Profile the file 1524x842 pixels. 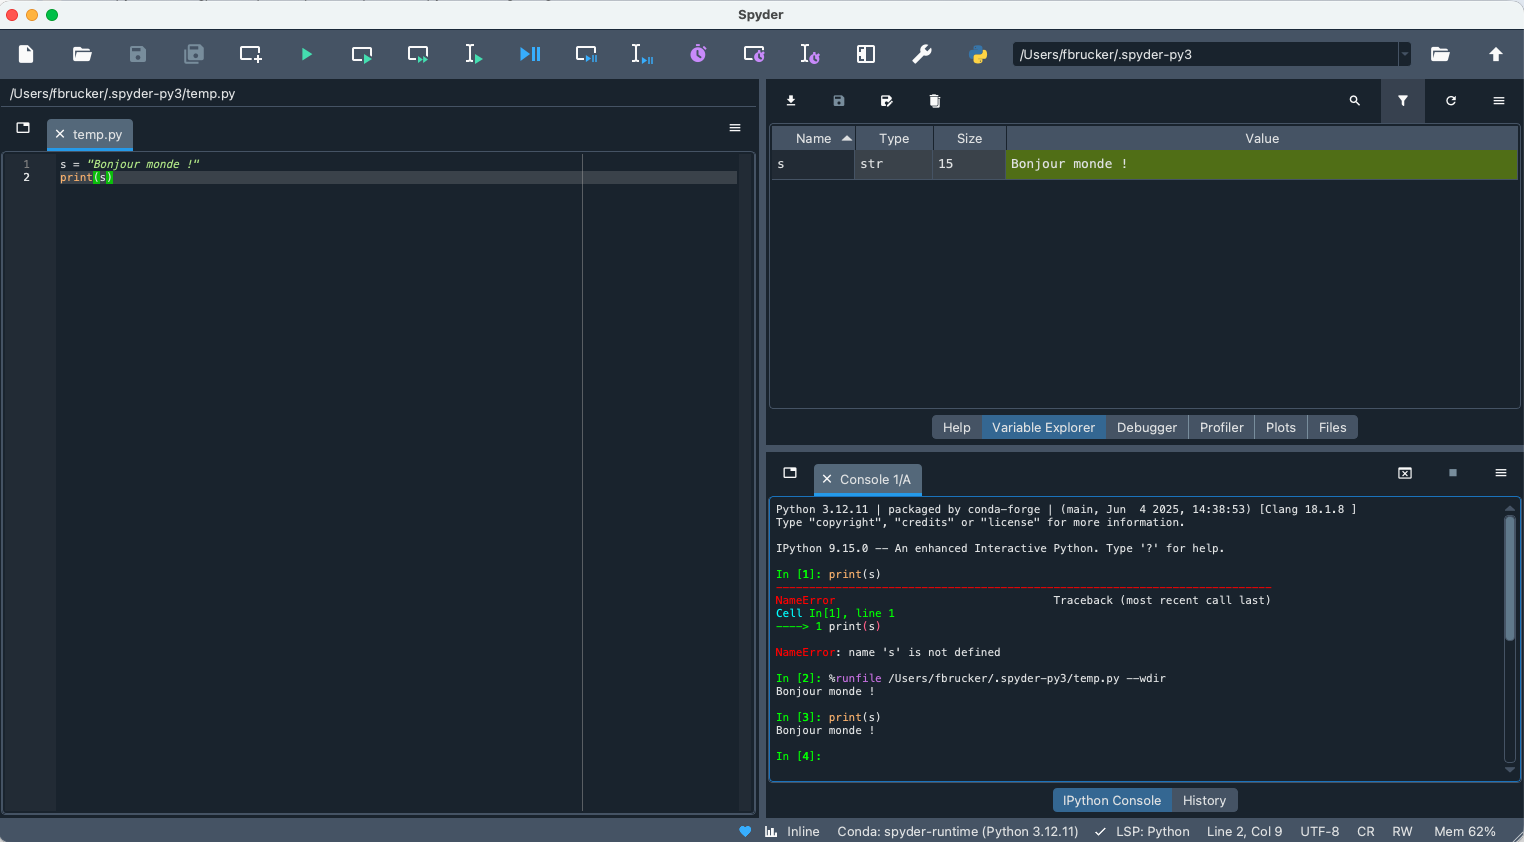(x=698, y=54)
